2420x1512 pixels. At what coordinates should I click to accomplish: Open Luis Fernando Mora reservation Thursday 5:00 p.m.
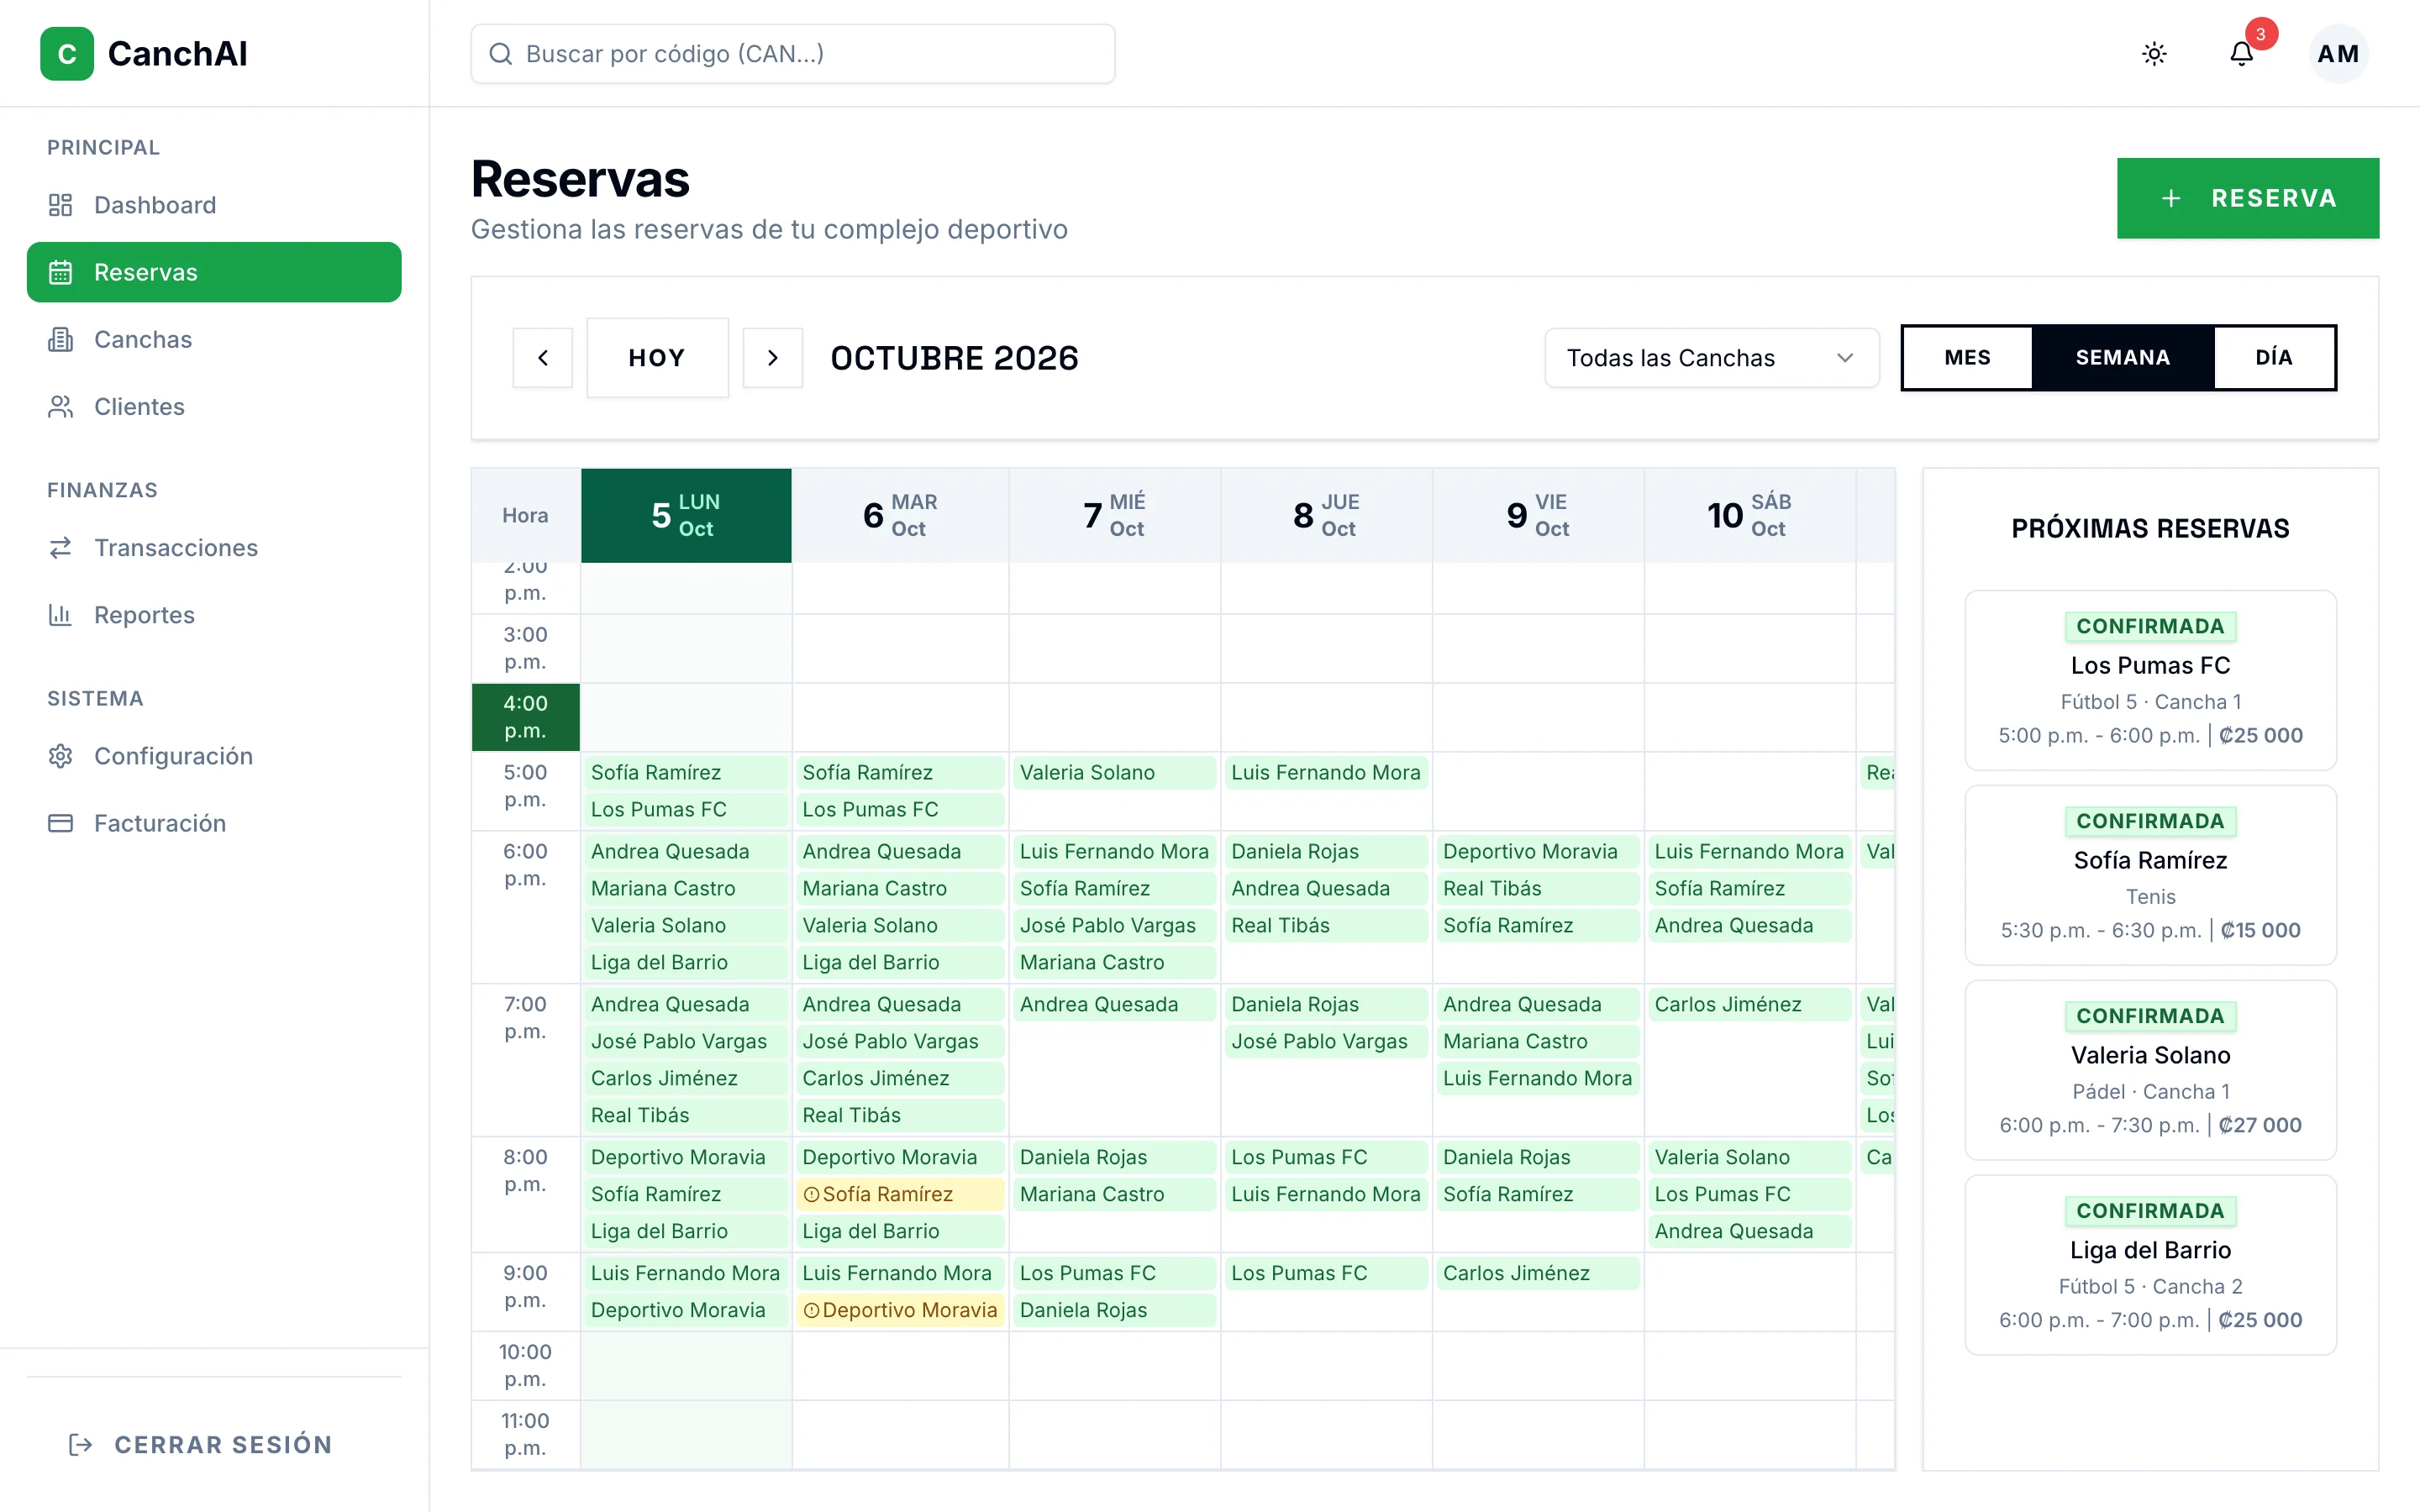coord(1326,773)
